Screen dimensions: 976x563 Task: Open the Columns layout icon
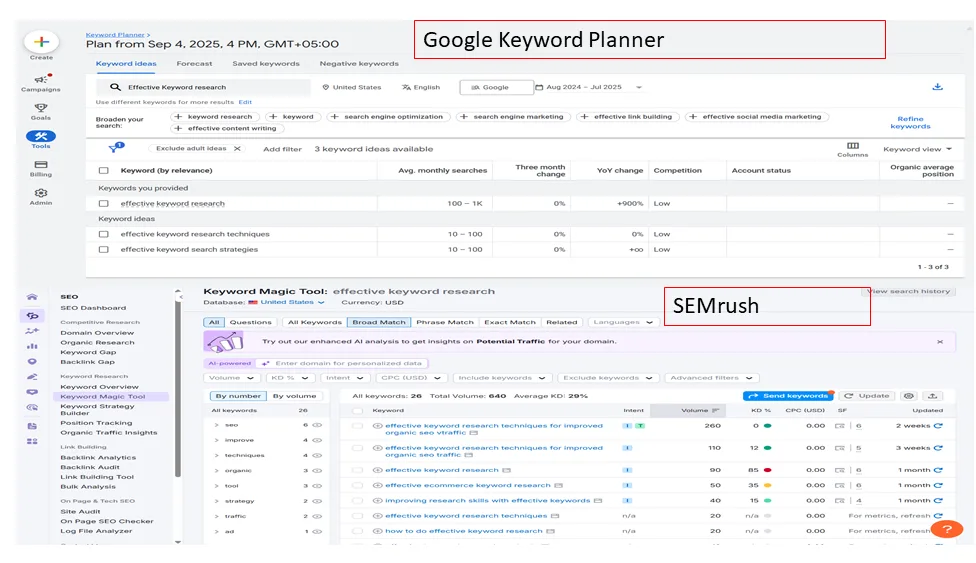(852, 146)
